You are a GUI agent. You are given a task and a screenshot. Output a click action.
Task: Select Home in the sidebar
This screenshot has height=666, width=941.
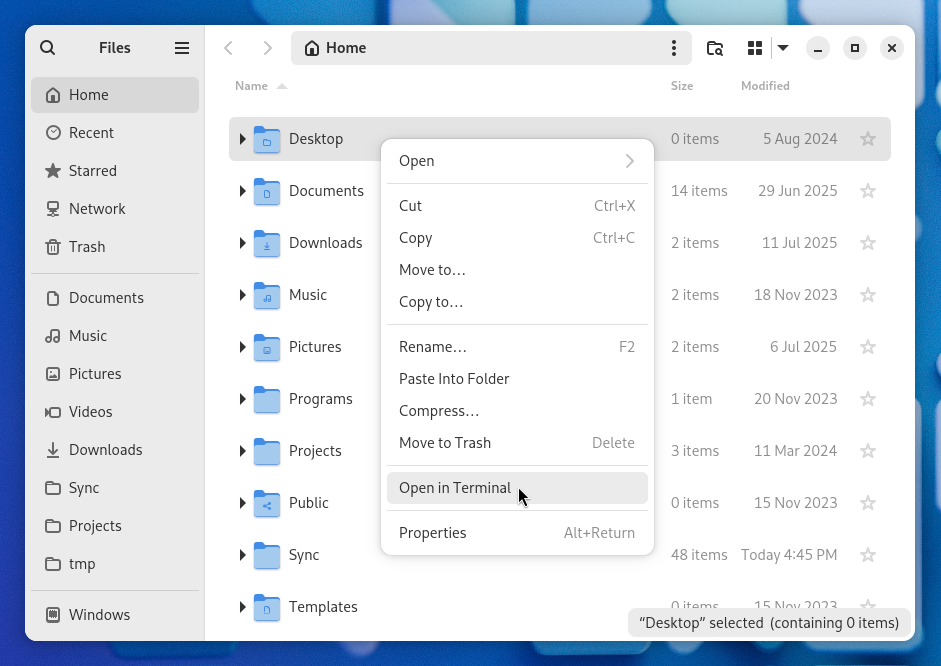(115, 95)
